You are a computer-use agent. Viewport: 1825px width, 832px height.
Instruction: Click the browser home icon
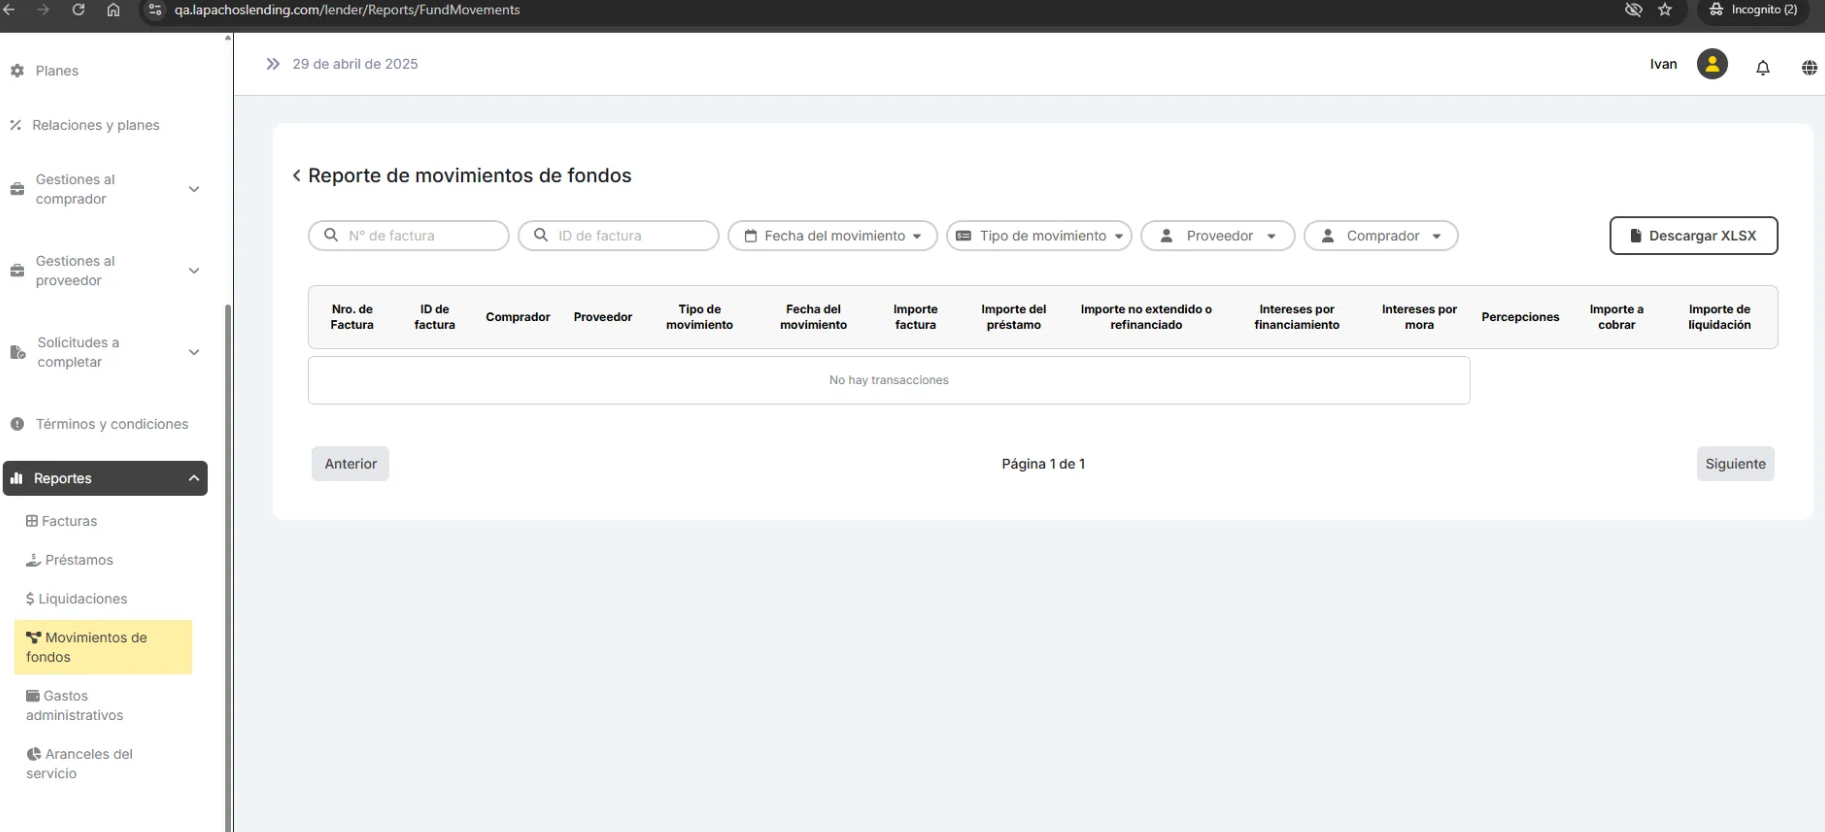113,10
